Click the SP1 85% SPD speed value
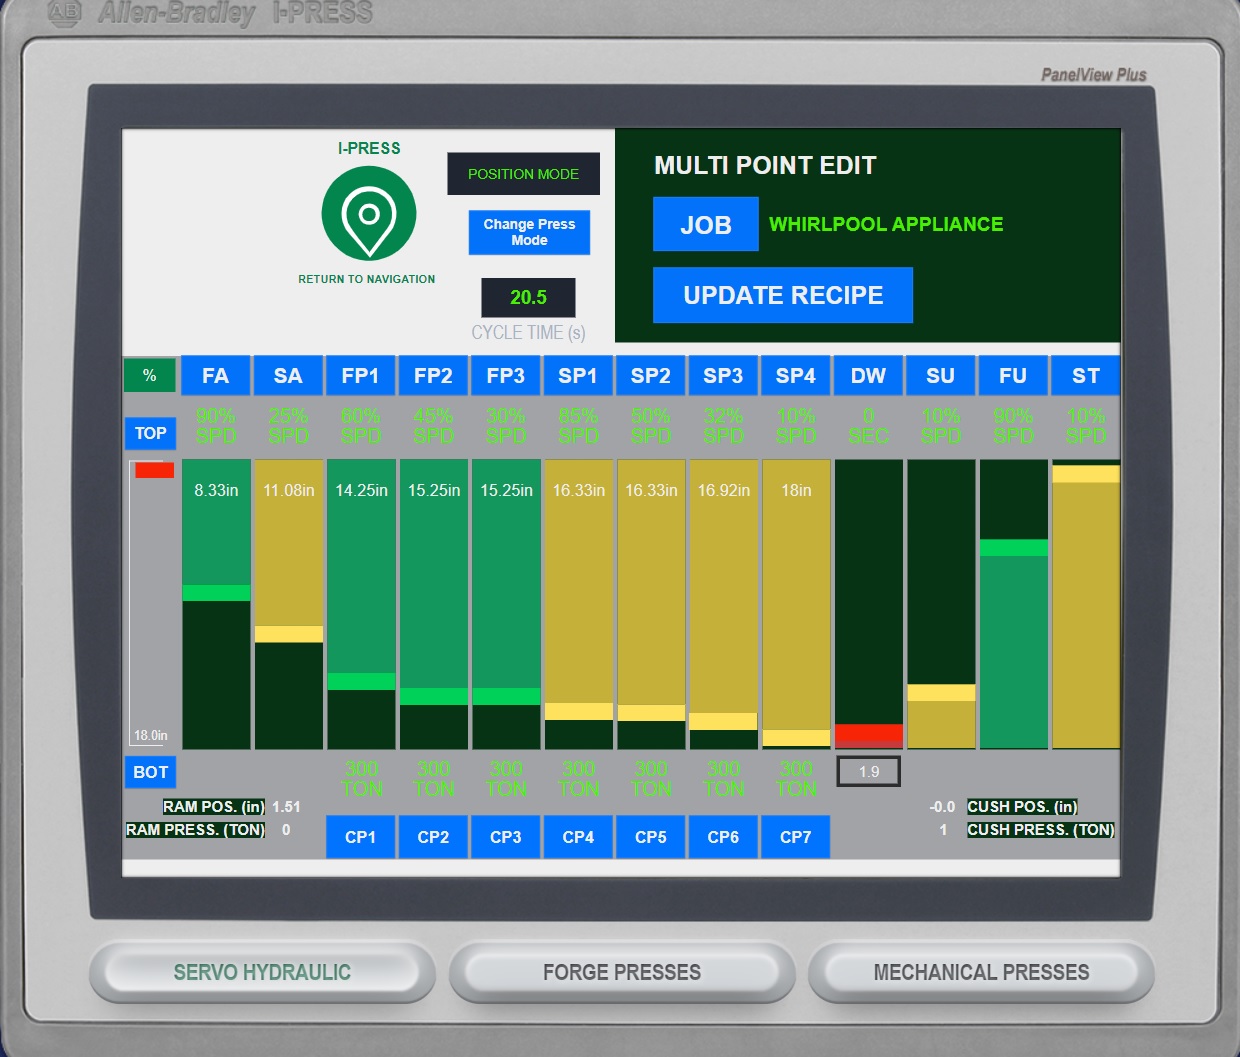 579,426
